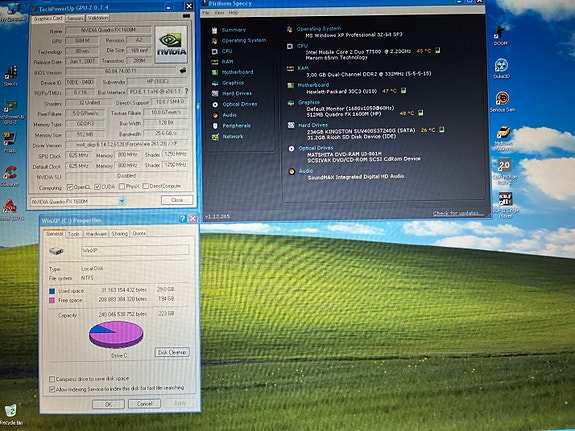Image resolution: width=575 pixels, height=431 pixels.
Task: Click the Bus Interface question mark icon
Action: pyautogui.click(x=187, y=91)
